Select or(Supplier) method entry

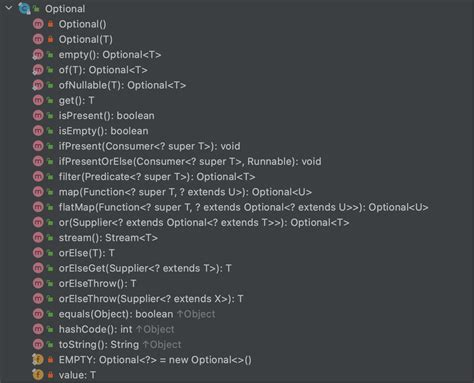pyautogui.click(x=204, y=223)
